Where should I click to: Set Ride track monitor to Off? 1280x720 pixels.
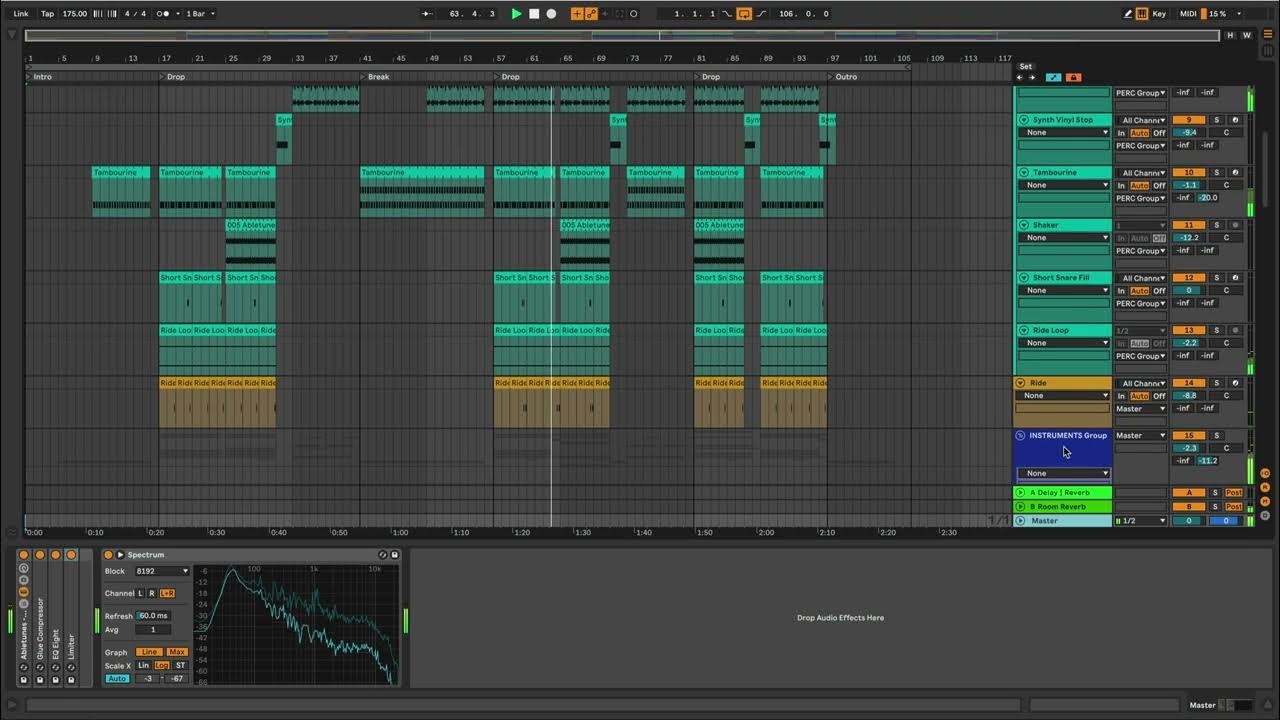[x=1159, y=396]
